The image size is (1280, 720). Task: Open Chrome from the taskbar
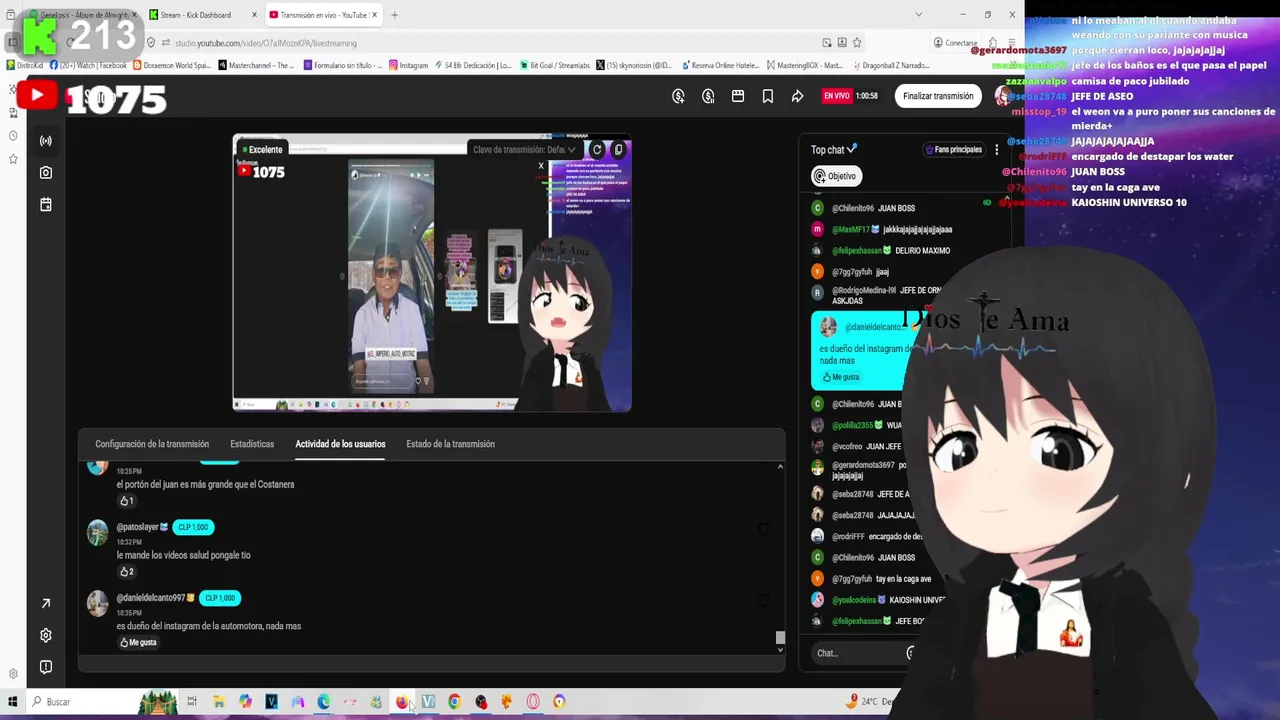pyautogui.click(x=454, y=702)
